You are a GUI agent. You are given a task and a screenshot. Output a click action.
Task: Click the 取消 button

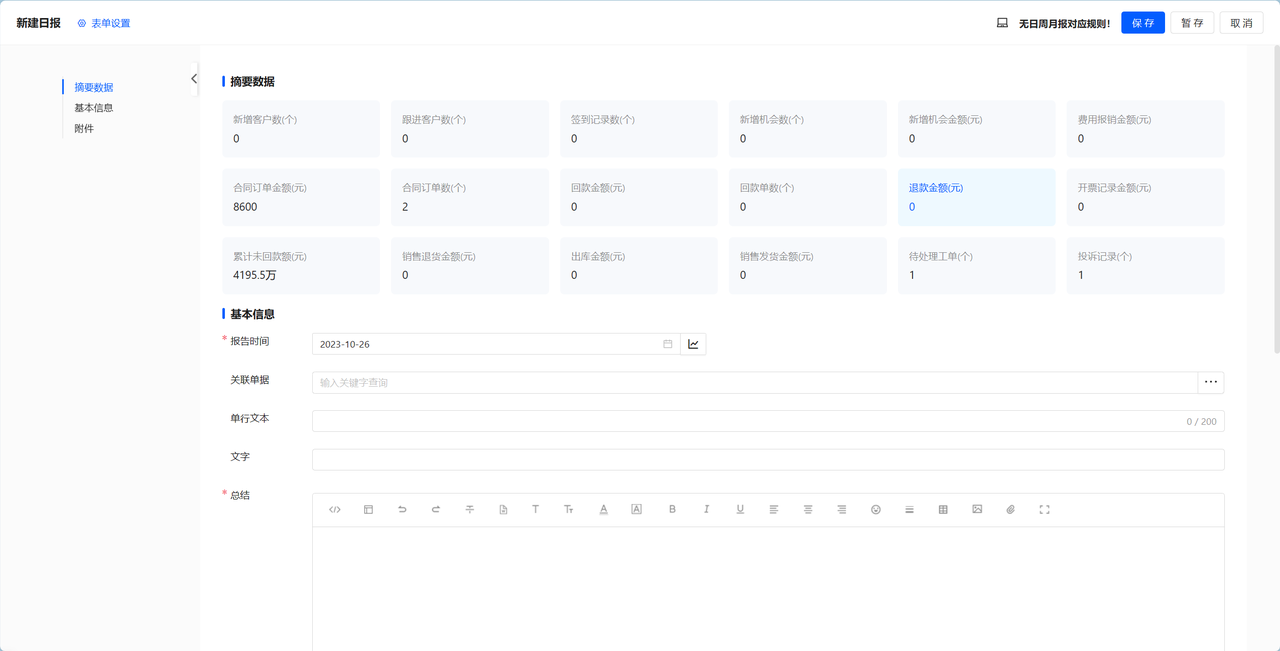coord(1242,23)
